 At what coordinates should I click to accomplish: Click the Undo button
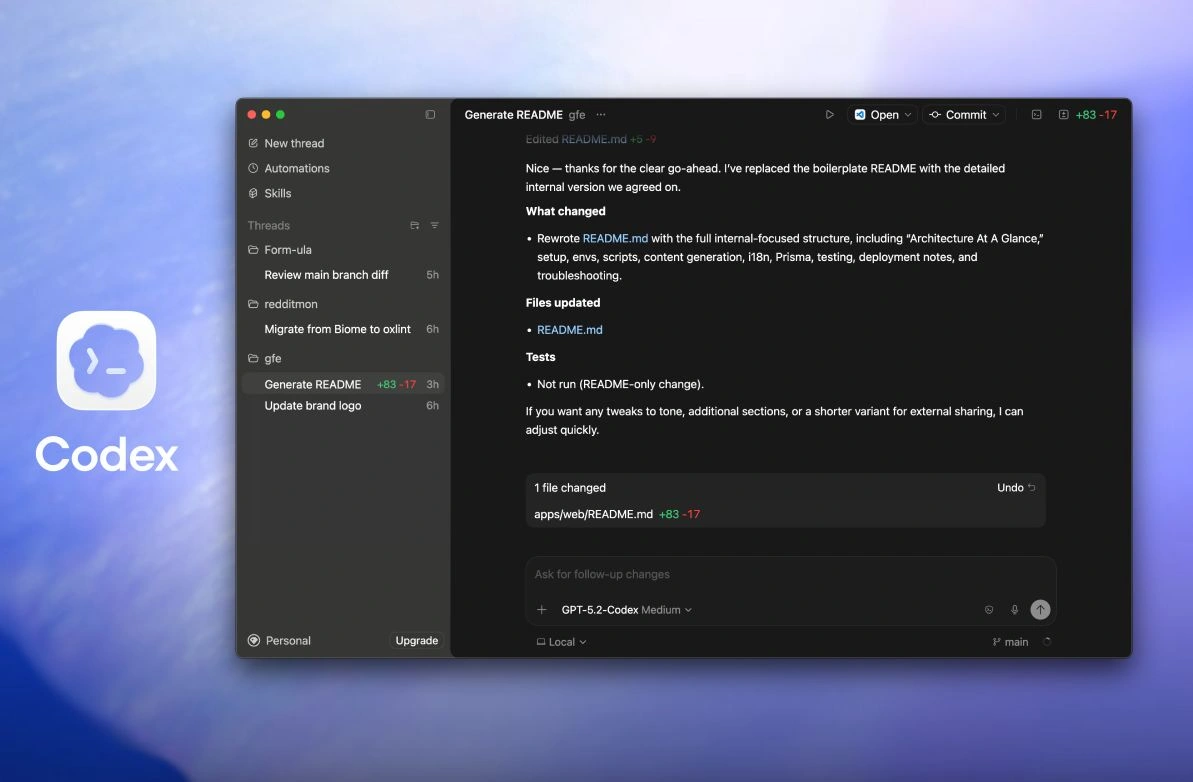(x=1016, y=488)
